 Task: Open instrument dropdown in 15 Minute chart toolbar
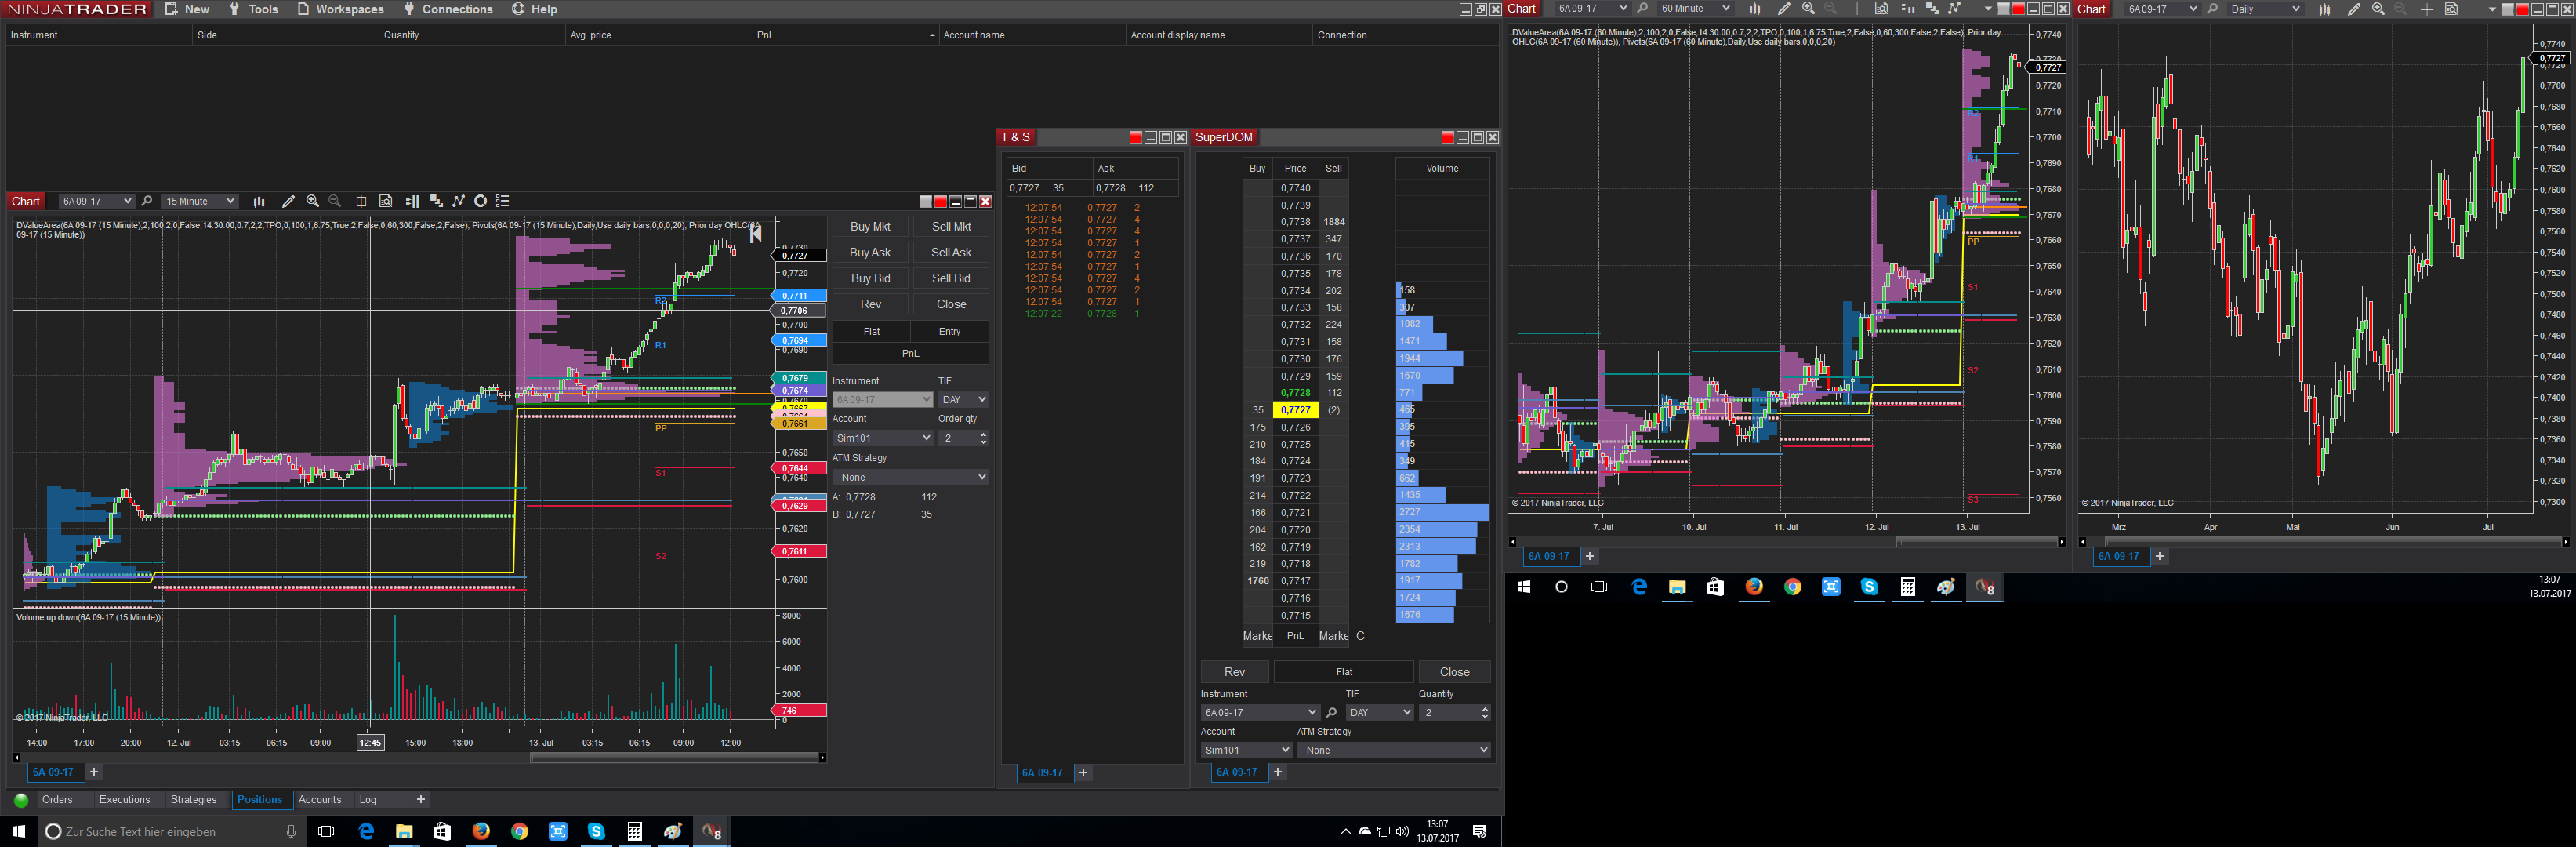(x=96, y=201)
